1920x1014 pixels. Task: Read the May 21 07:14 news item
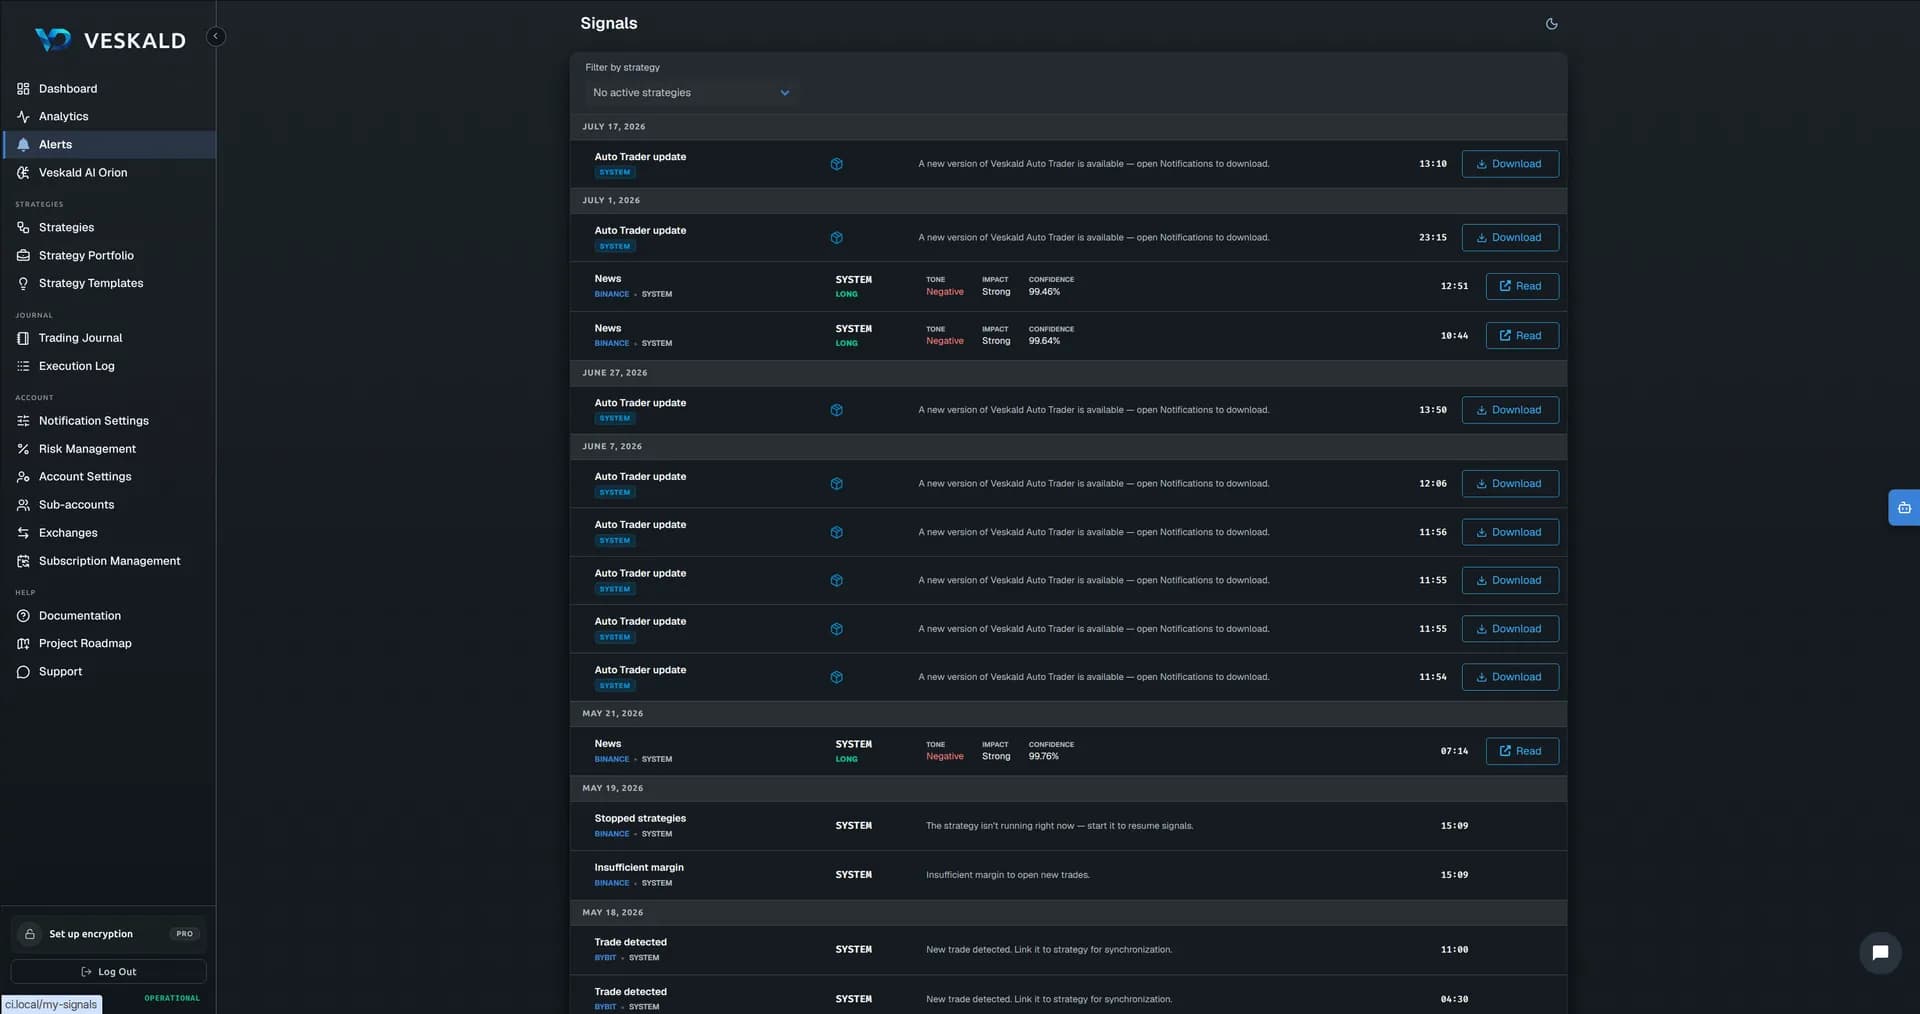coord(1521,751)
